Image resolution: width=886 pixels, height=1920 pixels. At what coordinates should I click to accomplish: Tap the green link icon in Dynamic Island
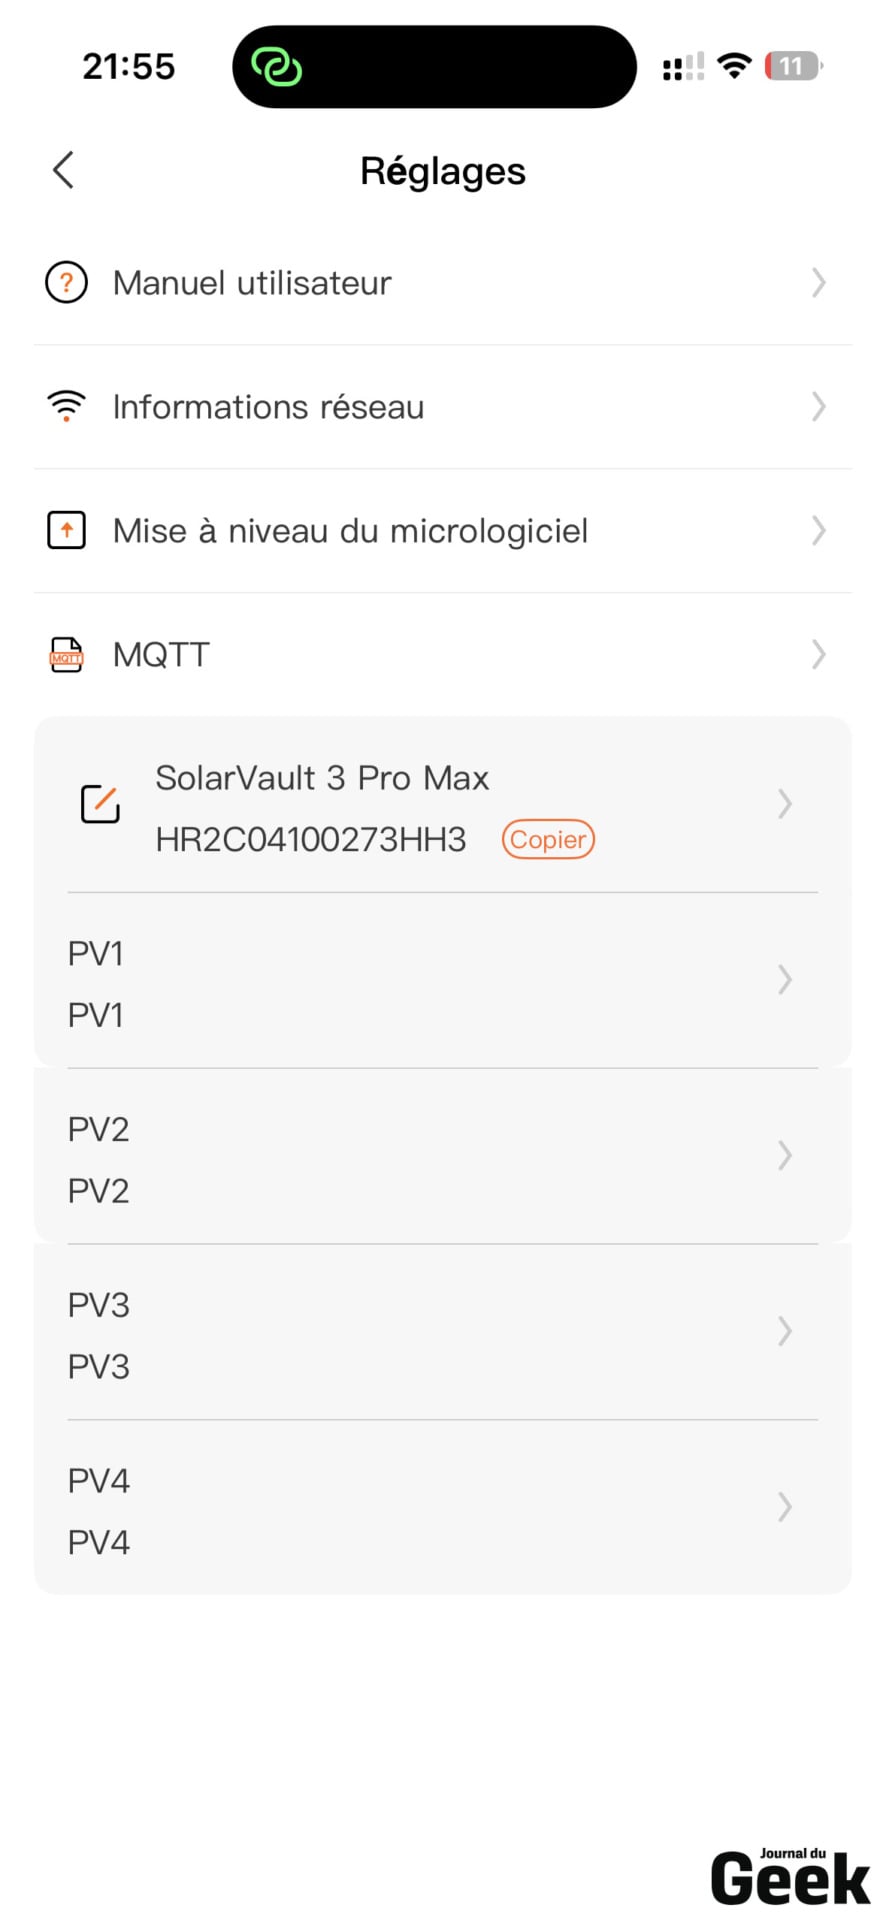point(277,67)
